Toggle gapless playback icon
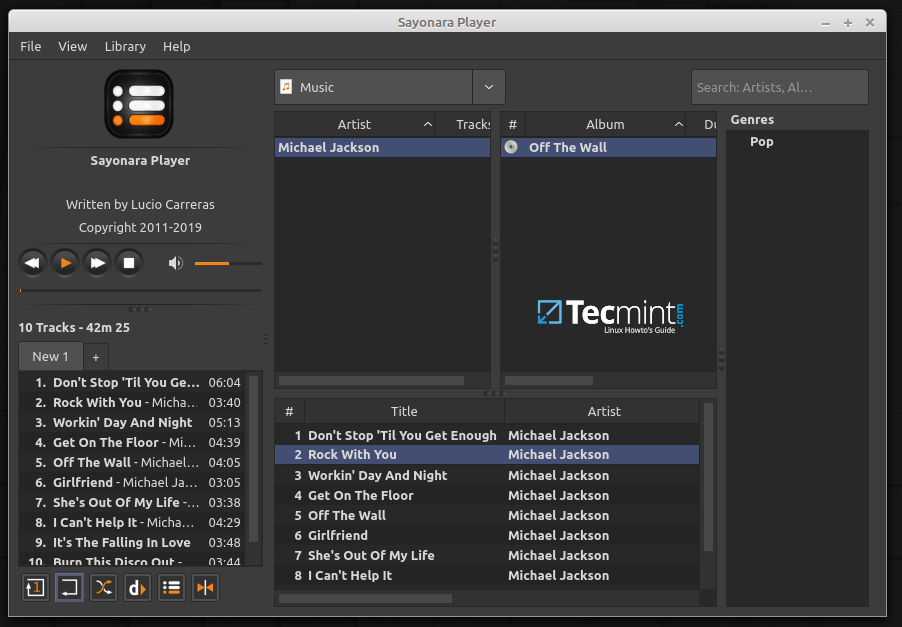The height and width of the screenshot is (627, 902). [x=205, y=587]
